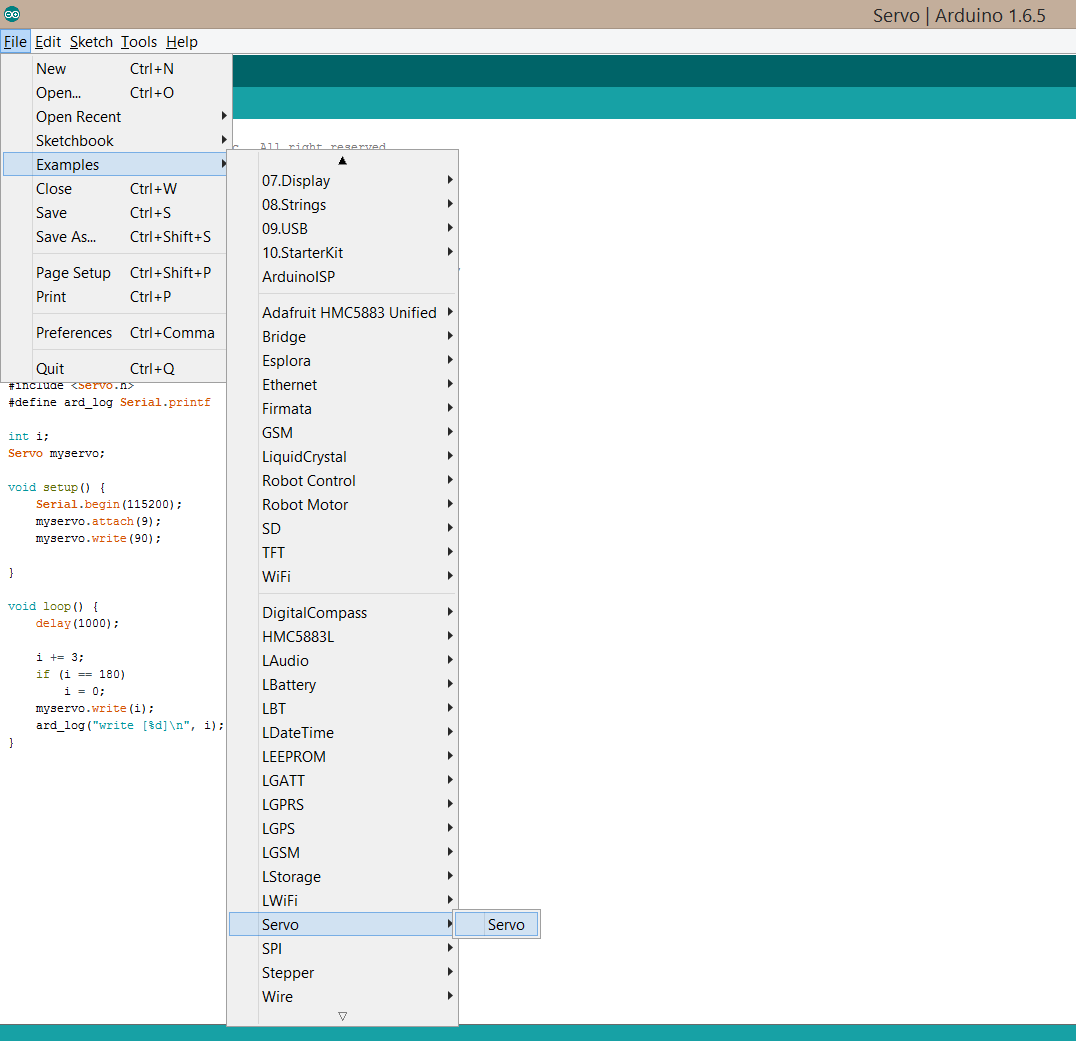This screenshot has width=1076, height=1041.
Task: Expand the 08.Strings examples
Action: coord(342,204)
